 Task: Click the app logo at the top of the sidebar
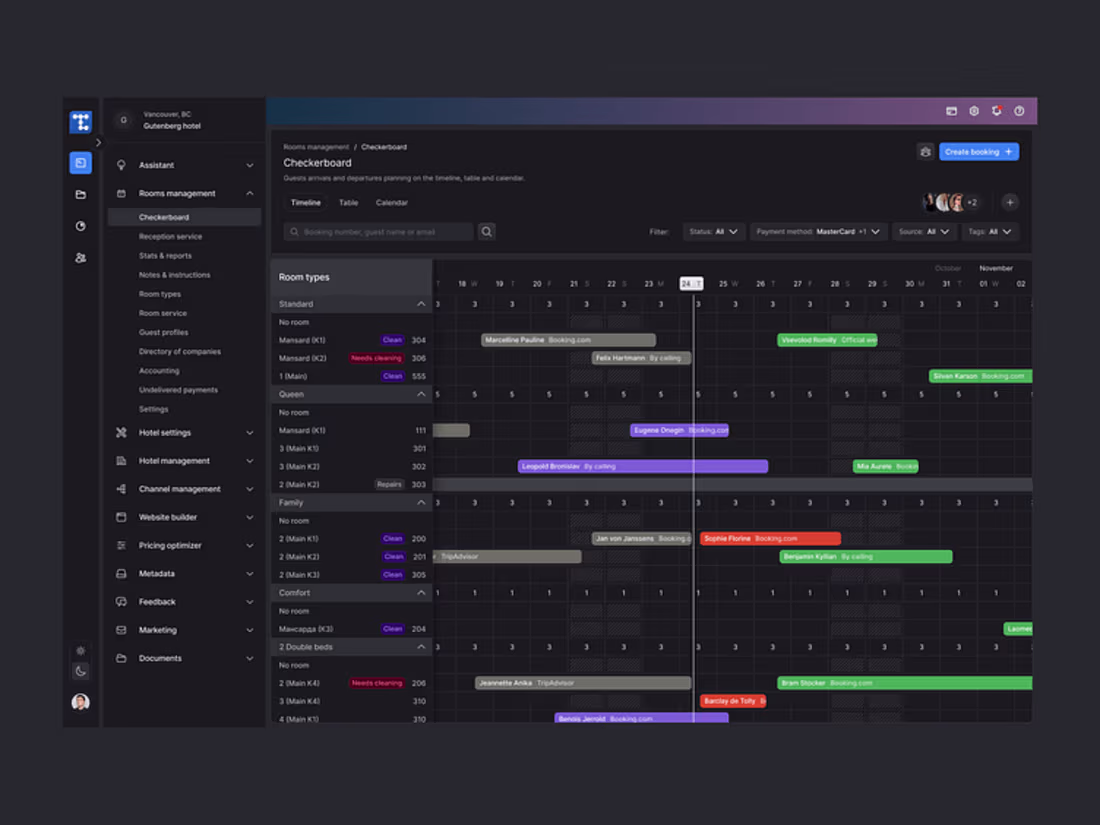(x=80, y=121)
